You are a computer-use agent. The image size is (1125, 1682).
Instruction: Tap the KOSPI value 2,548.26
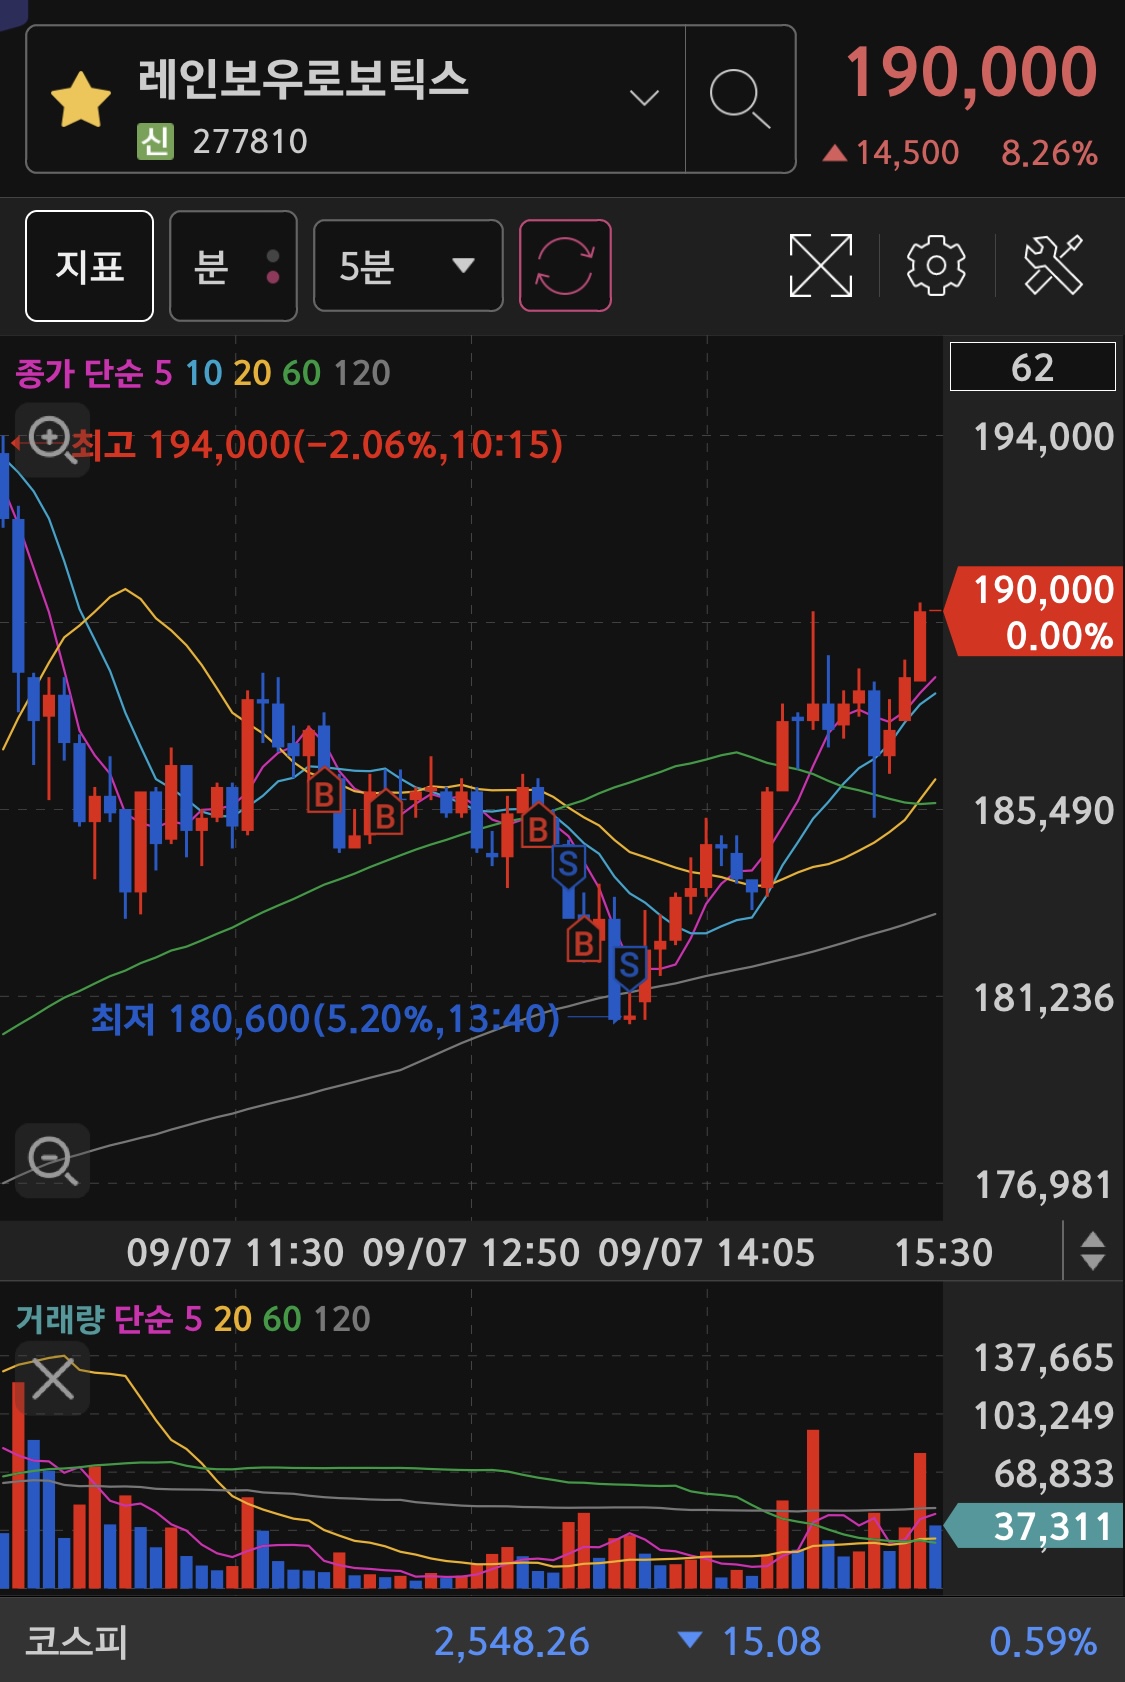[511, 1641]
